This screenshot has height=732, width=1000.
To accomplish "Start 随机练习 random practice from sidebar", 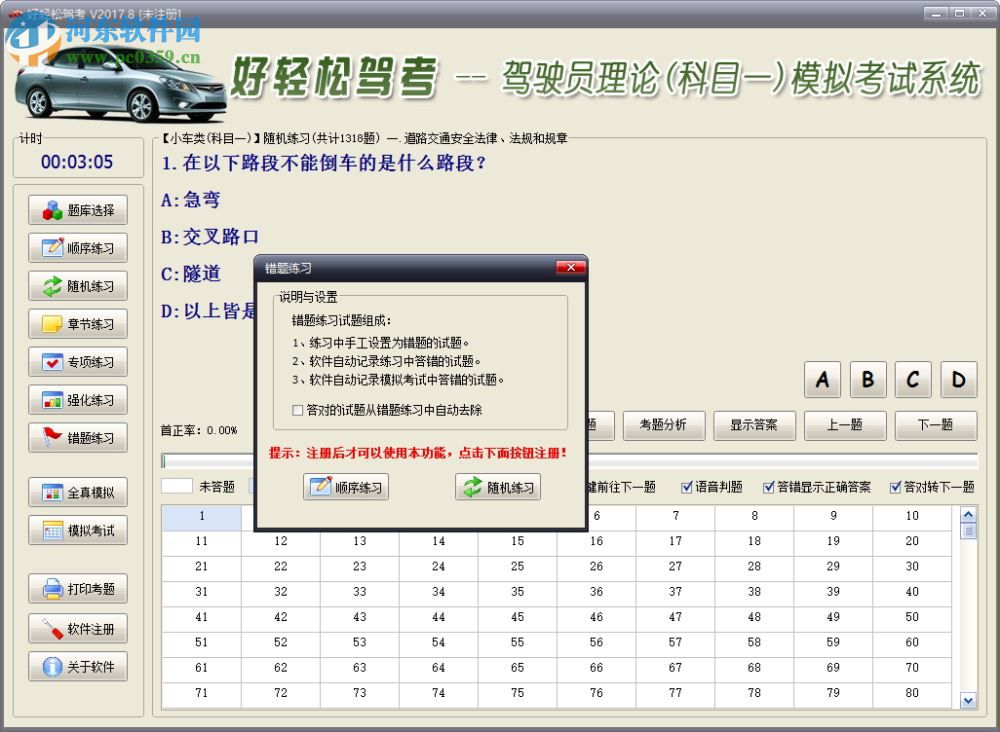I will [77, 286].
